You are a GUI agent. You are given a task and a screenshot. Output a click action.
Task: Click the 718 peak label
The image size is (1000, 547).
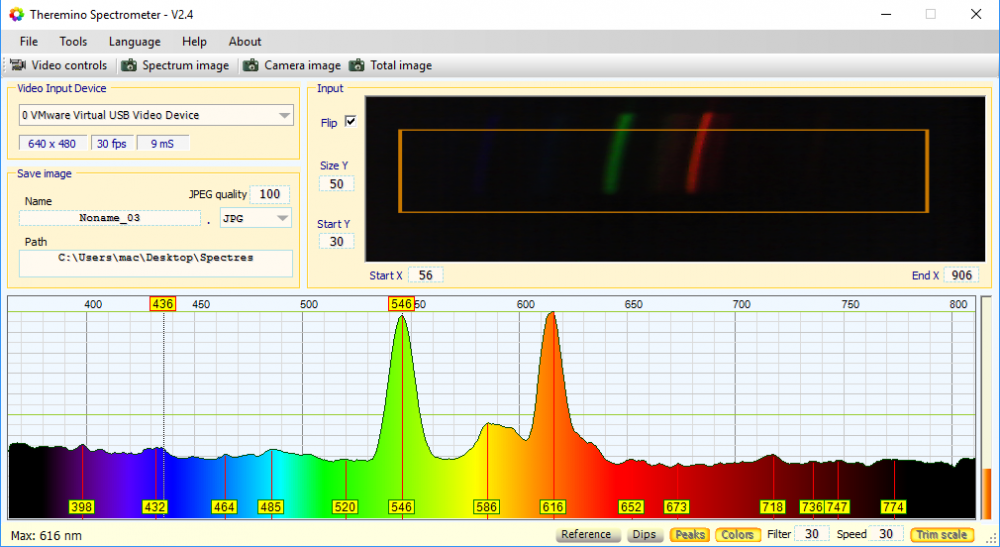[x=773, y=507]
